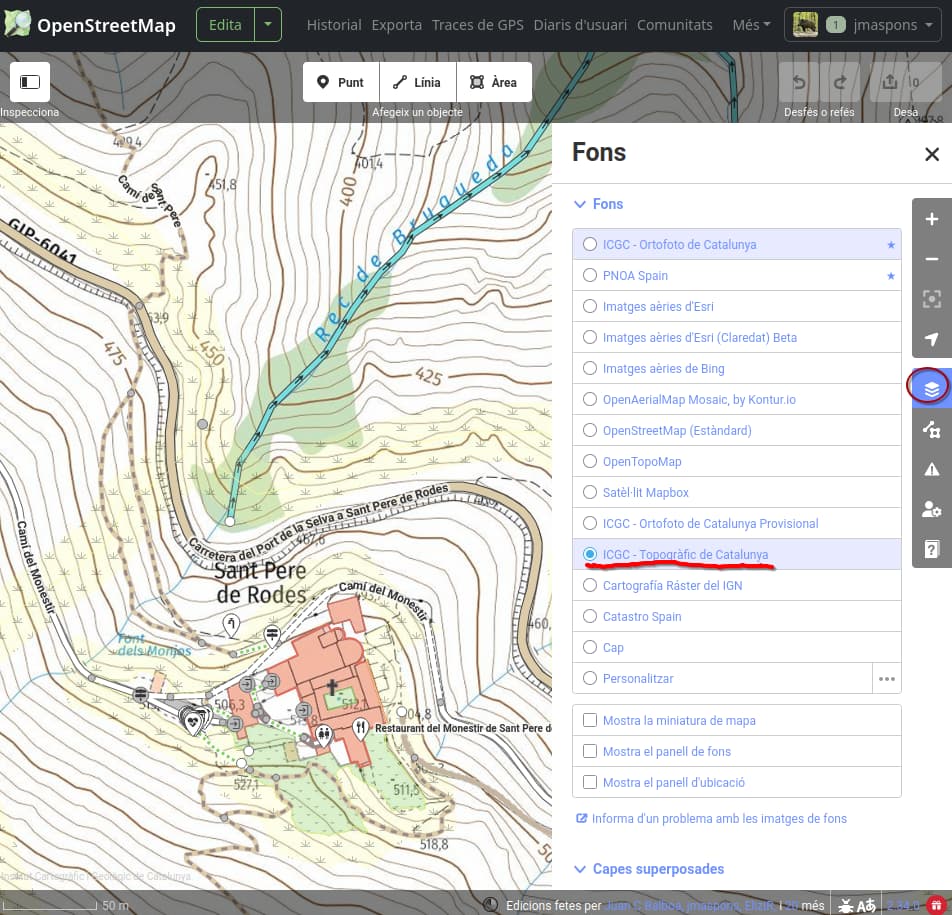
Task: Click the background layers stack icon
Action: click(x=932, y=388)
